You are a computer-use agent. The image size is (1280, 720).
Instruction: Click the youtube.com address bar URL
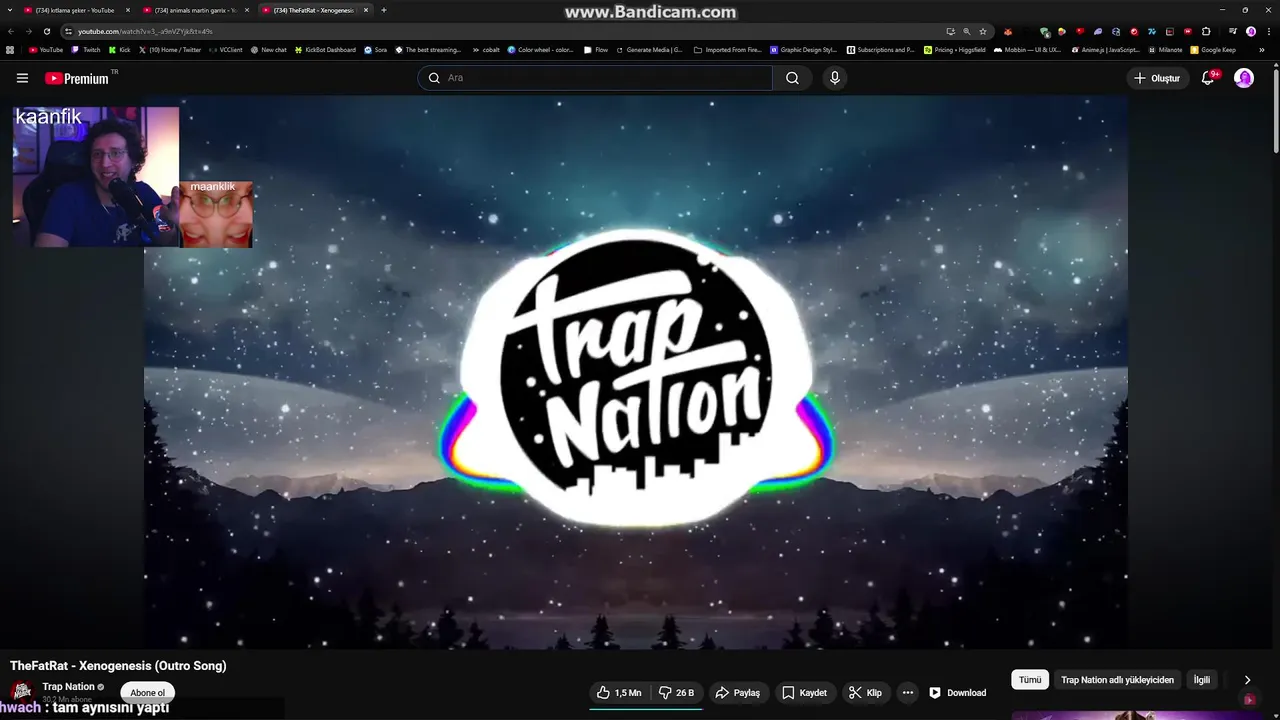[145, 31]
